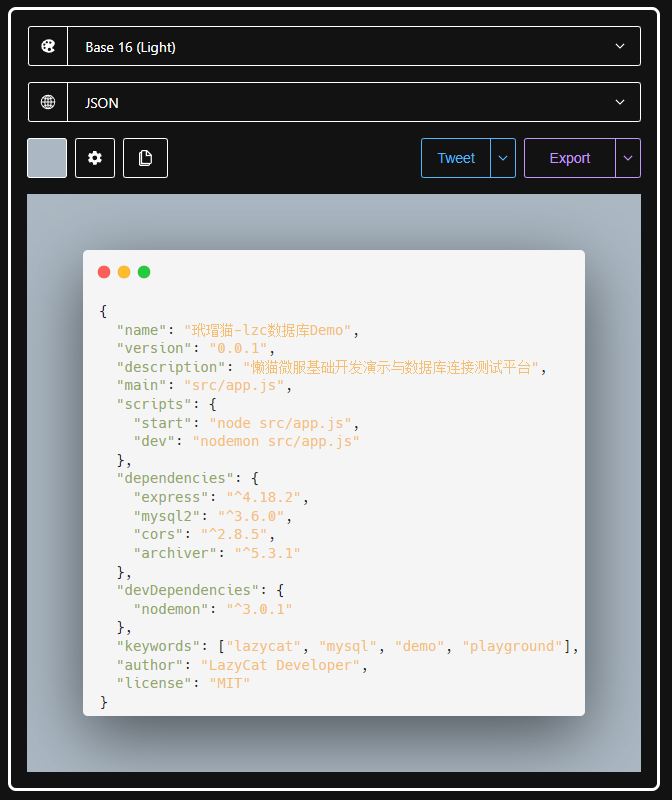Image resolution: width=672 pixels, height=800 pixels.
Task: Click the "^4.18.2" express version
Action: pyautogui.click(x=264, y=497)
